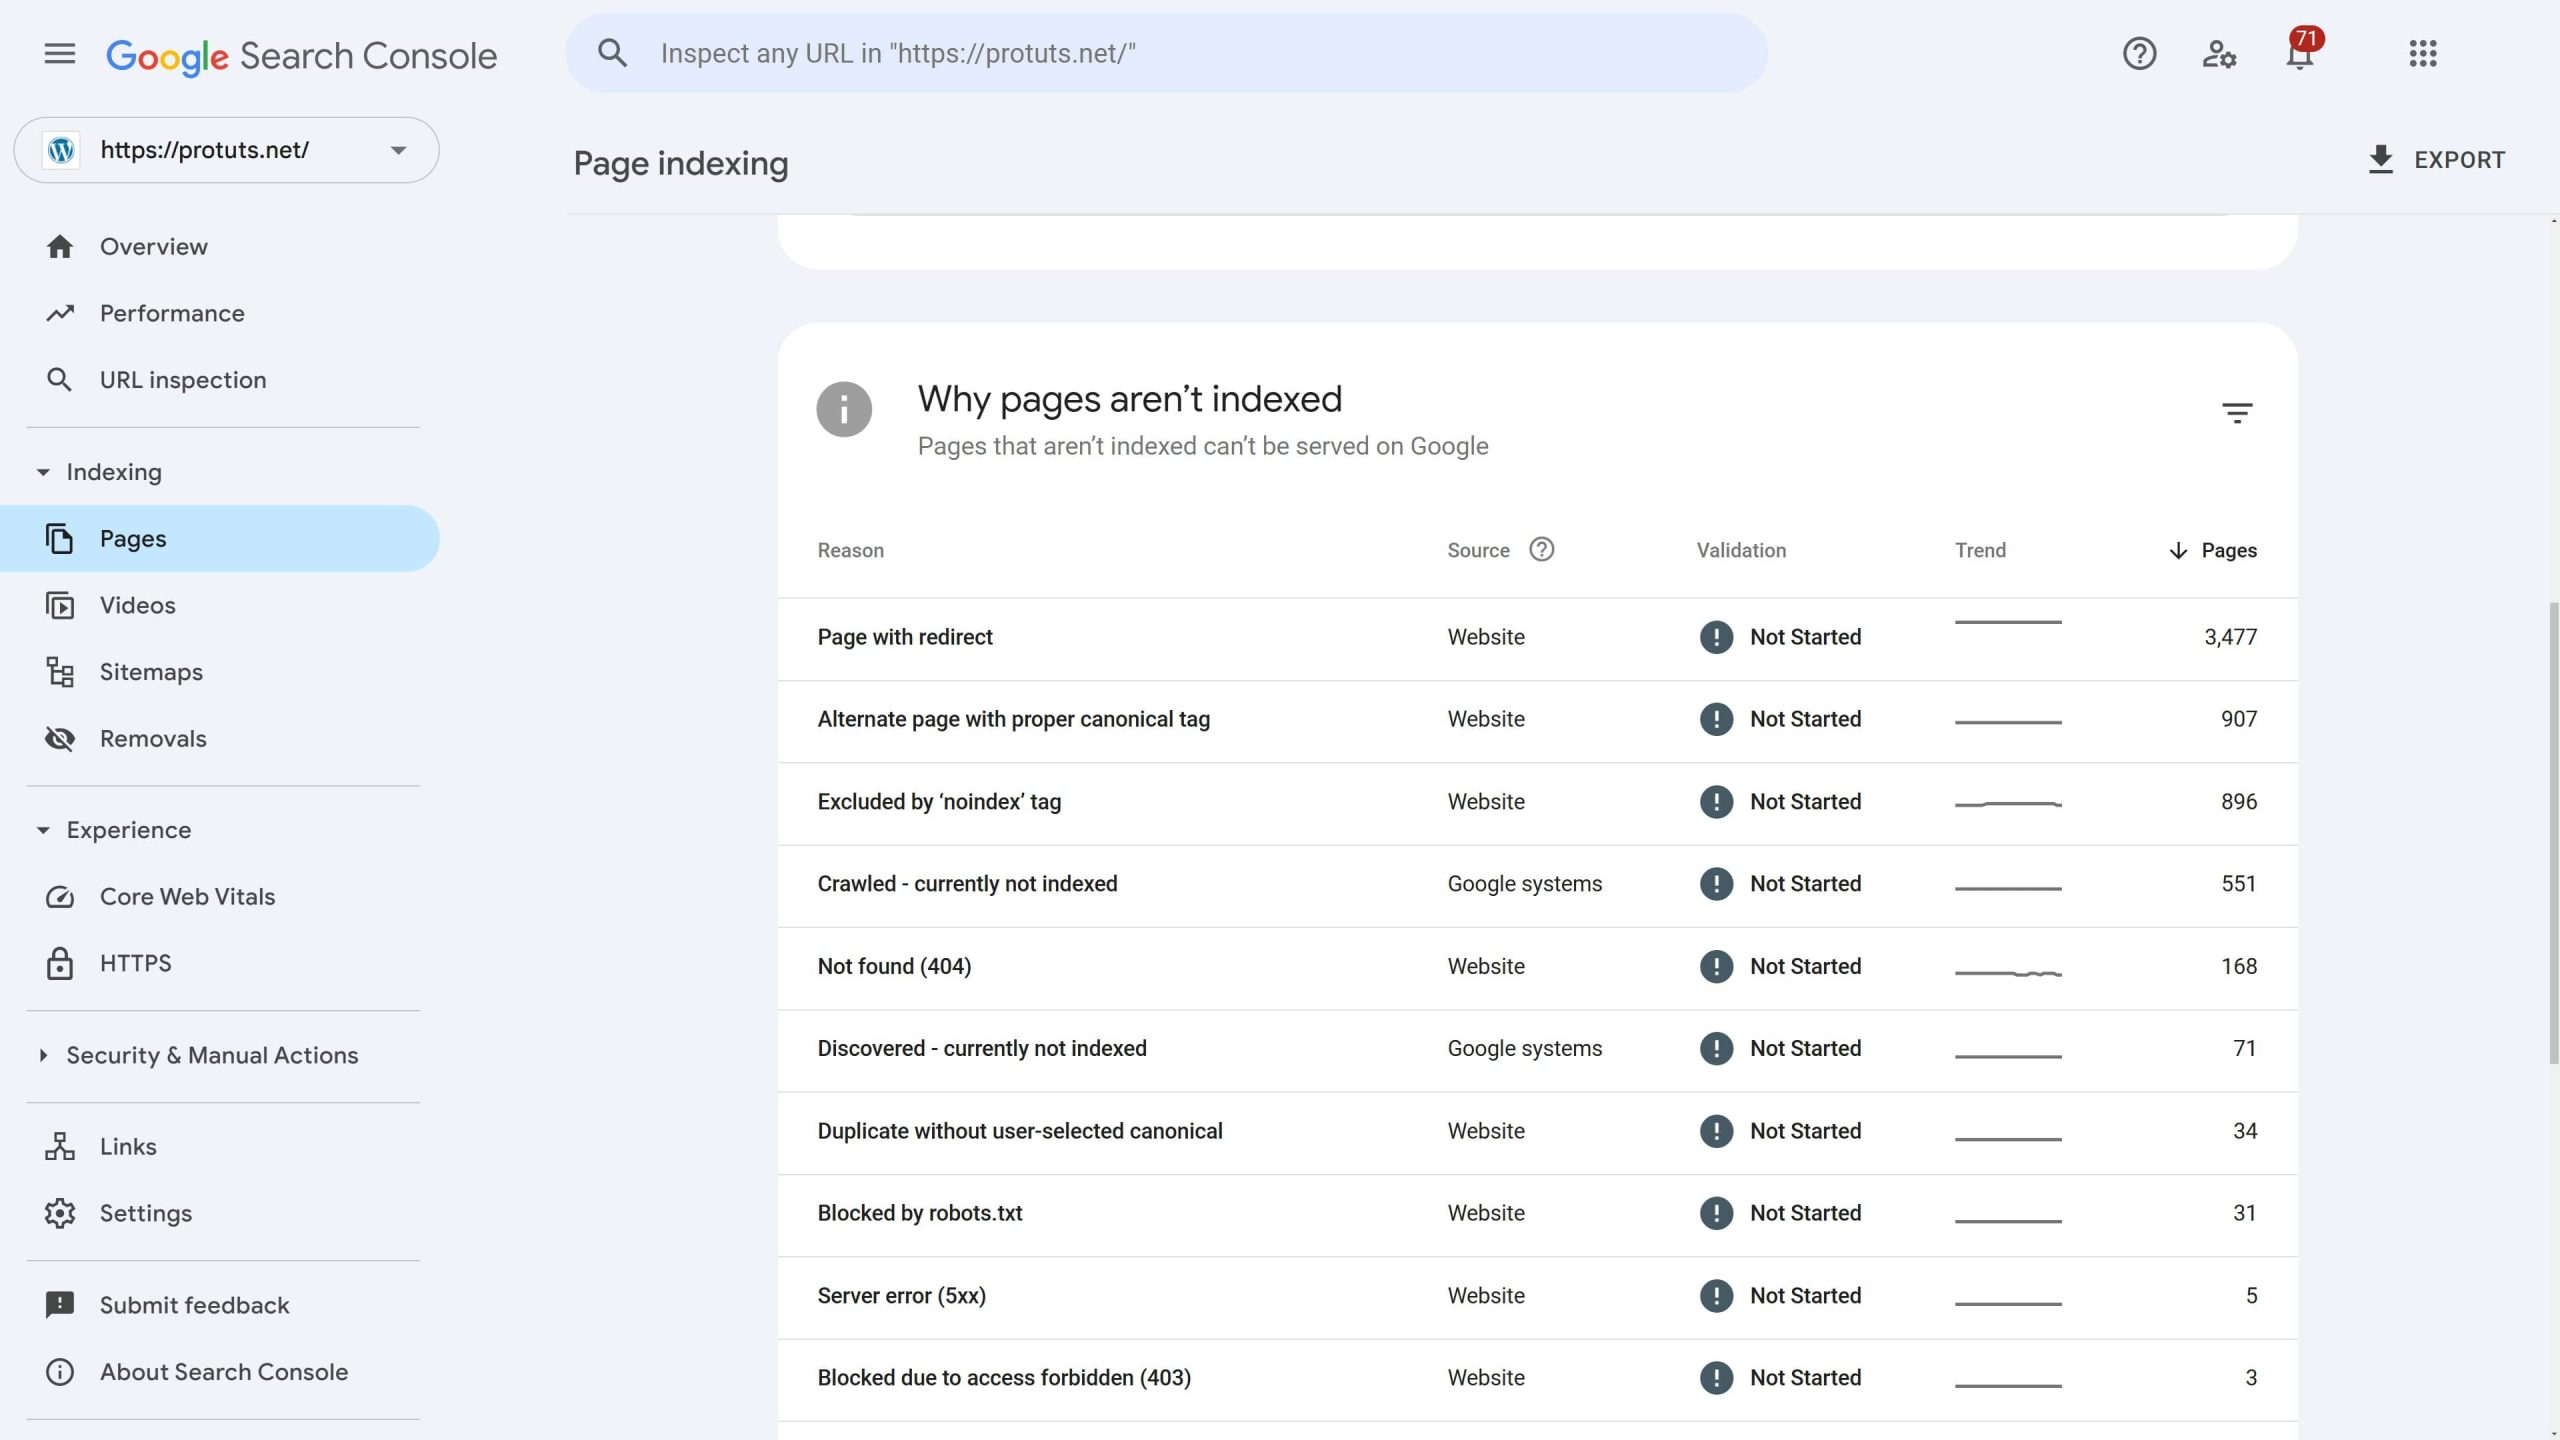
Task: Open the user settings icon in the header
Action: [x=2219, y=54]
